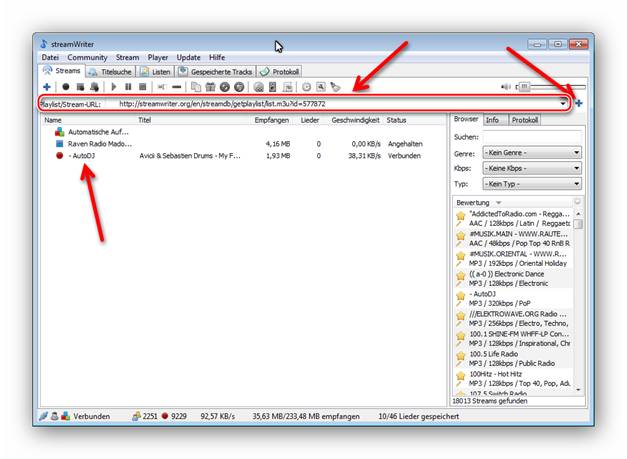Click the blue plus next to the URL field
627x459 pixels.
(579, 104)
